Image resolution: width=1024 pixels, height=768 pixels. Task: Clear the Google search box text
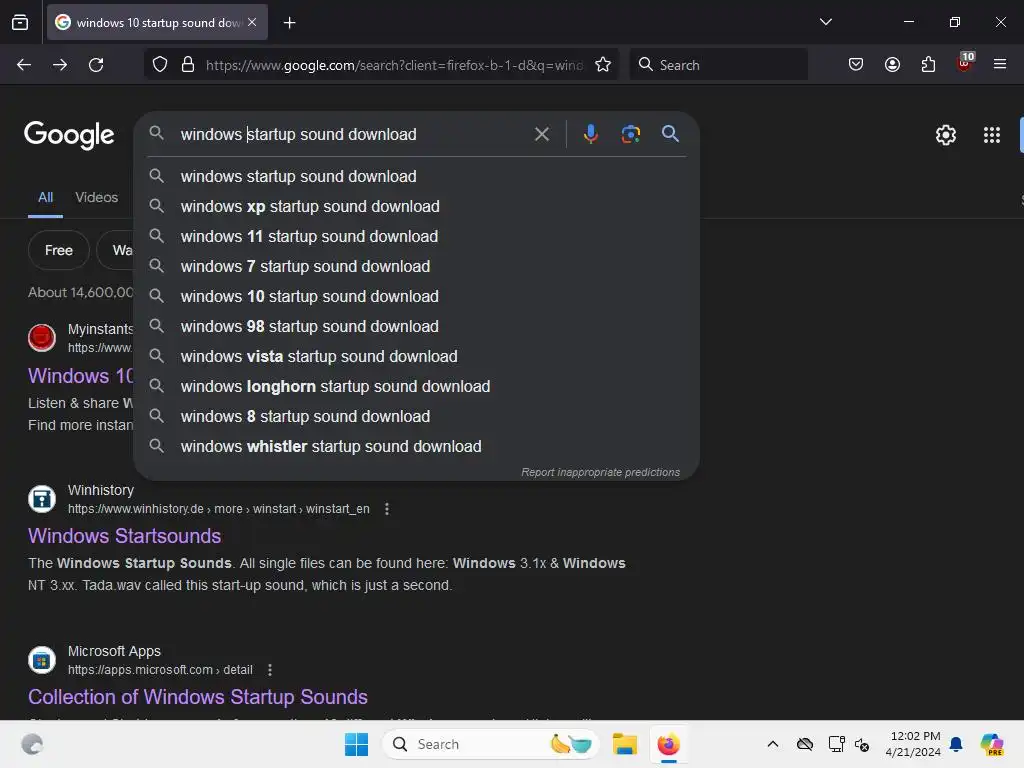[541, 135]
